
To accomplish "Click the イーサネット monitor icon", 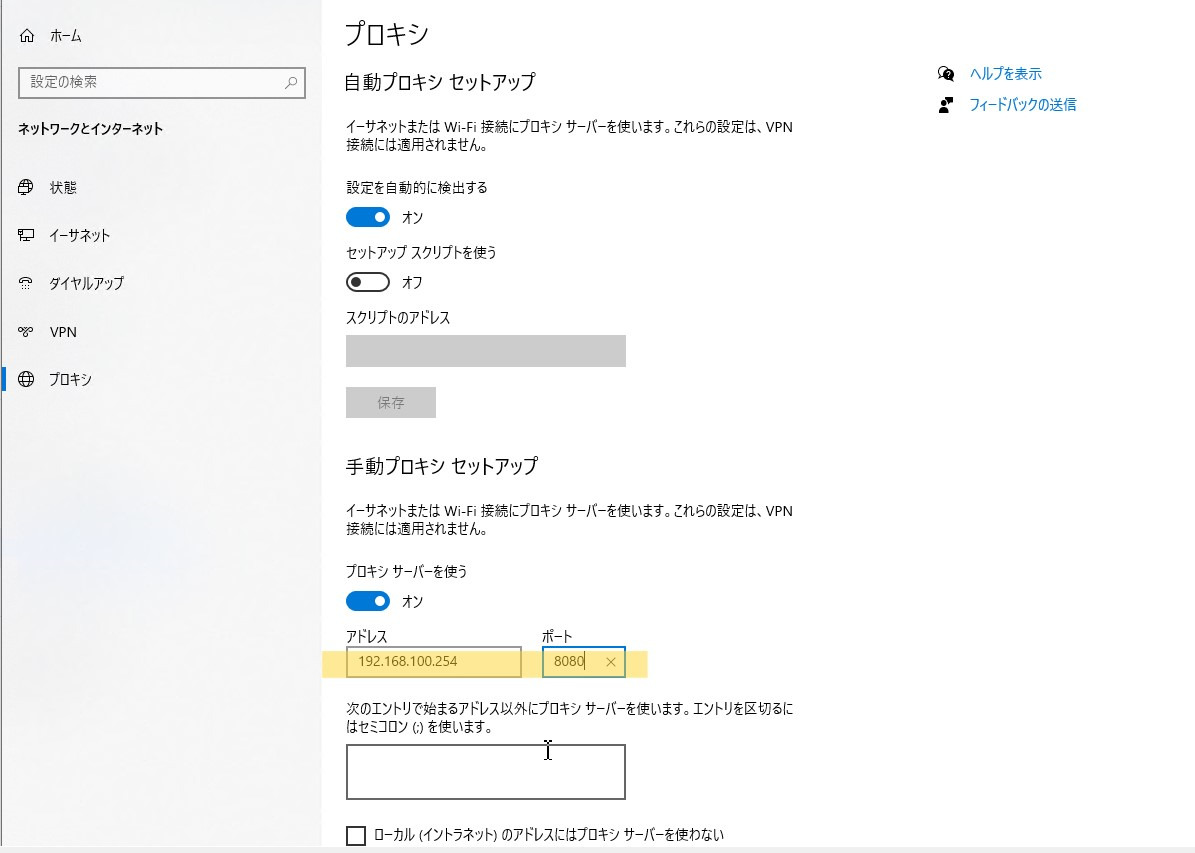I will click(x=26, y=236).
